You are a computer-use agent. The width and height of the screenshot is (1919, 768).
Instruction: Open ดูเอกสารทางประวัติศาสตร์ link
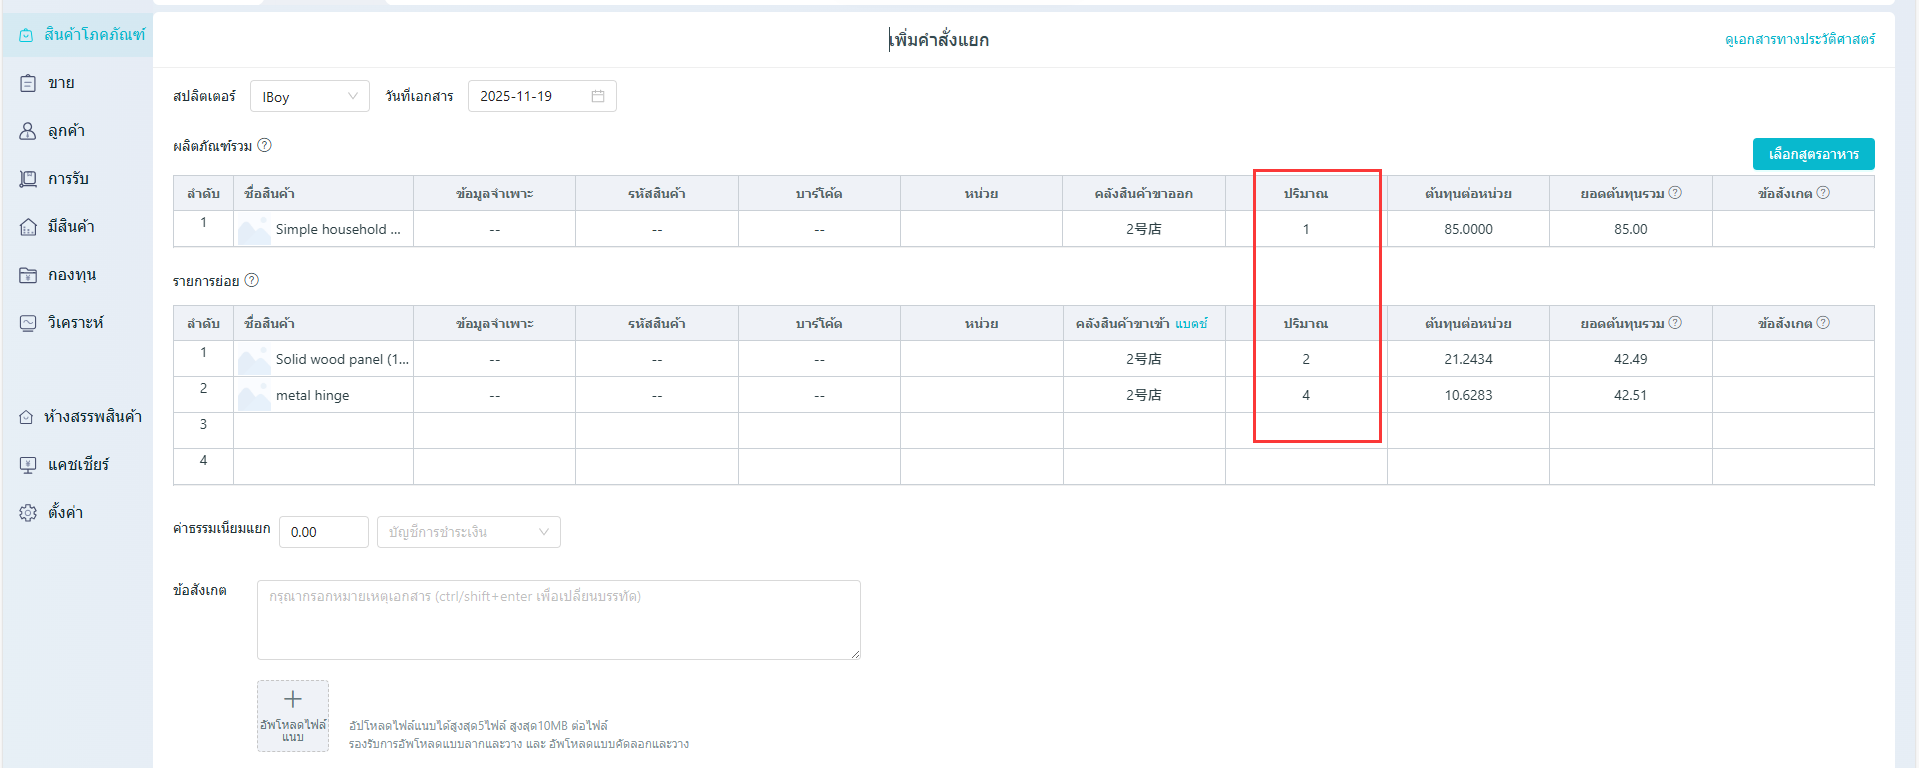[x=1799, y=39]
